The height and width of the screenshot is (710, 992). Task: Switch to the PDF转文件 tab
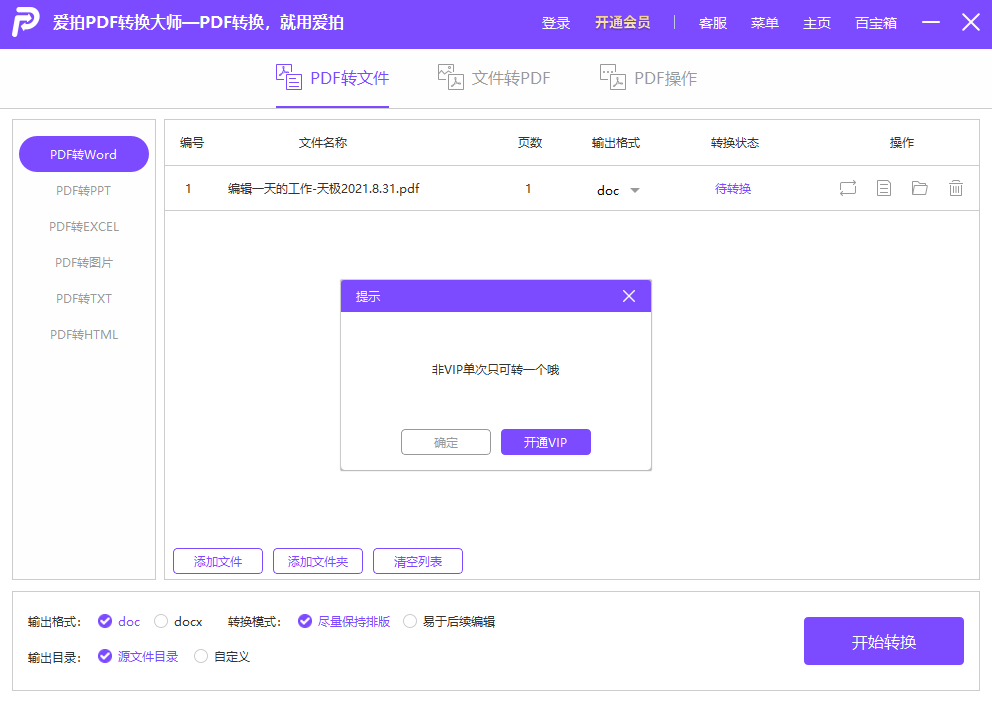point(332,78)
